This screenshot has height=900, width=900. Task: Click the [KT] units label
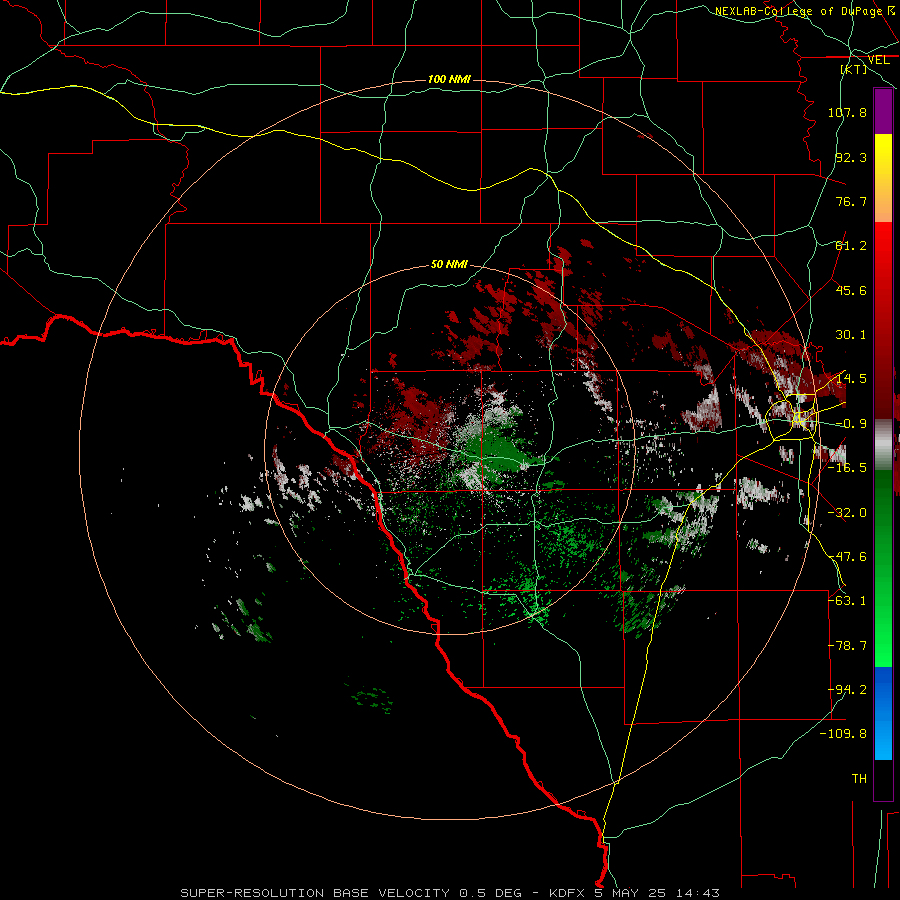coord(854,69)
